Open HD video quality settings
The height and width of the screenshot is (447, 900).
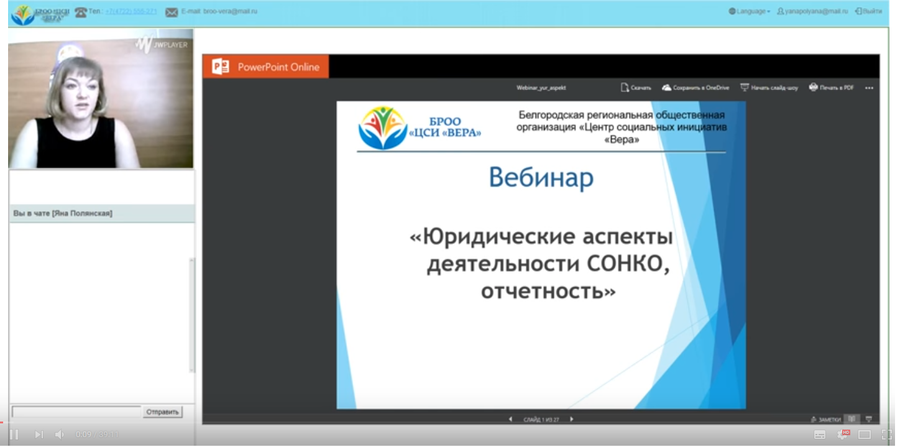pos(844,434)
